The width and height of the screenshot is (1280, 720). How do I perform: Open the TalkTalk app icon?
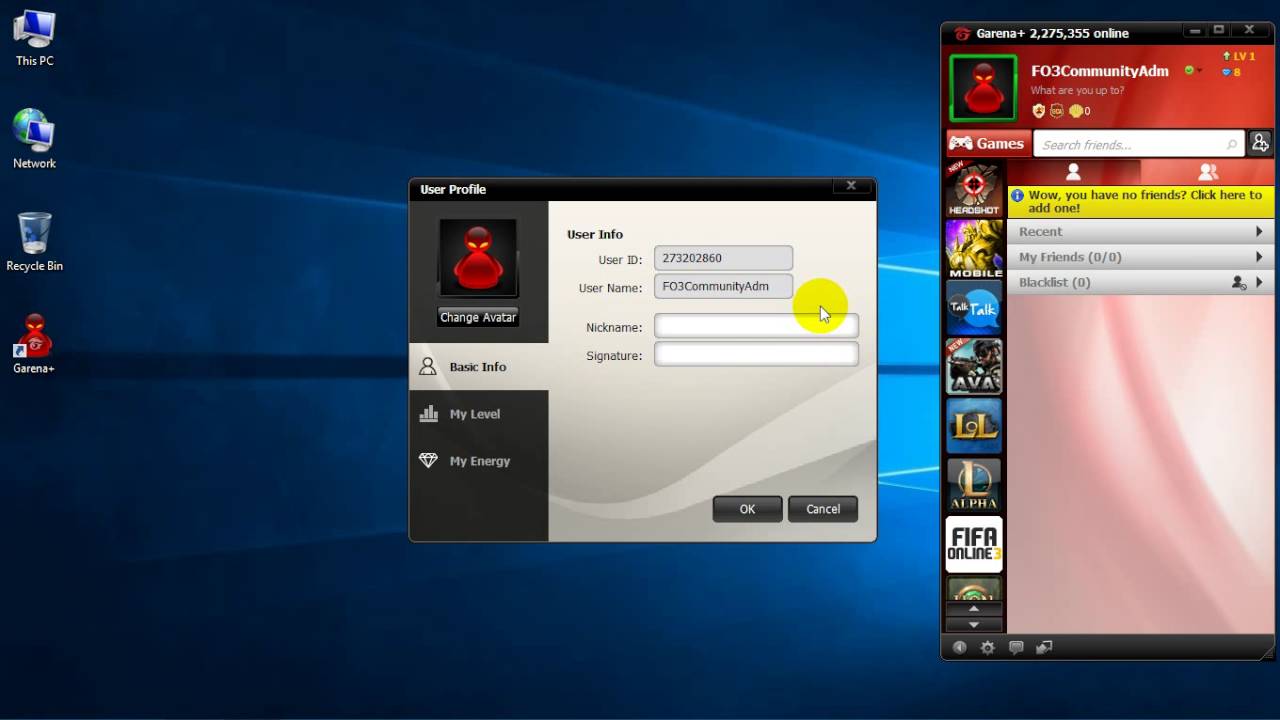(974, 308)
